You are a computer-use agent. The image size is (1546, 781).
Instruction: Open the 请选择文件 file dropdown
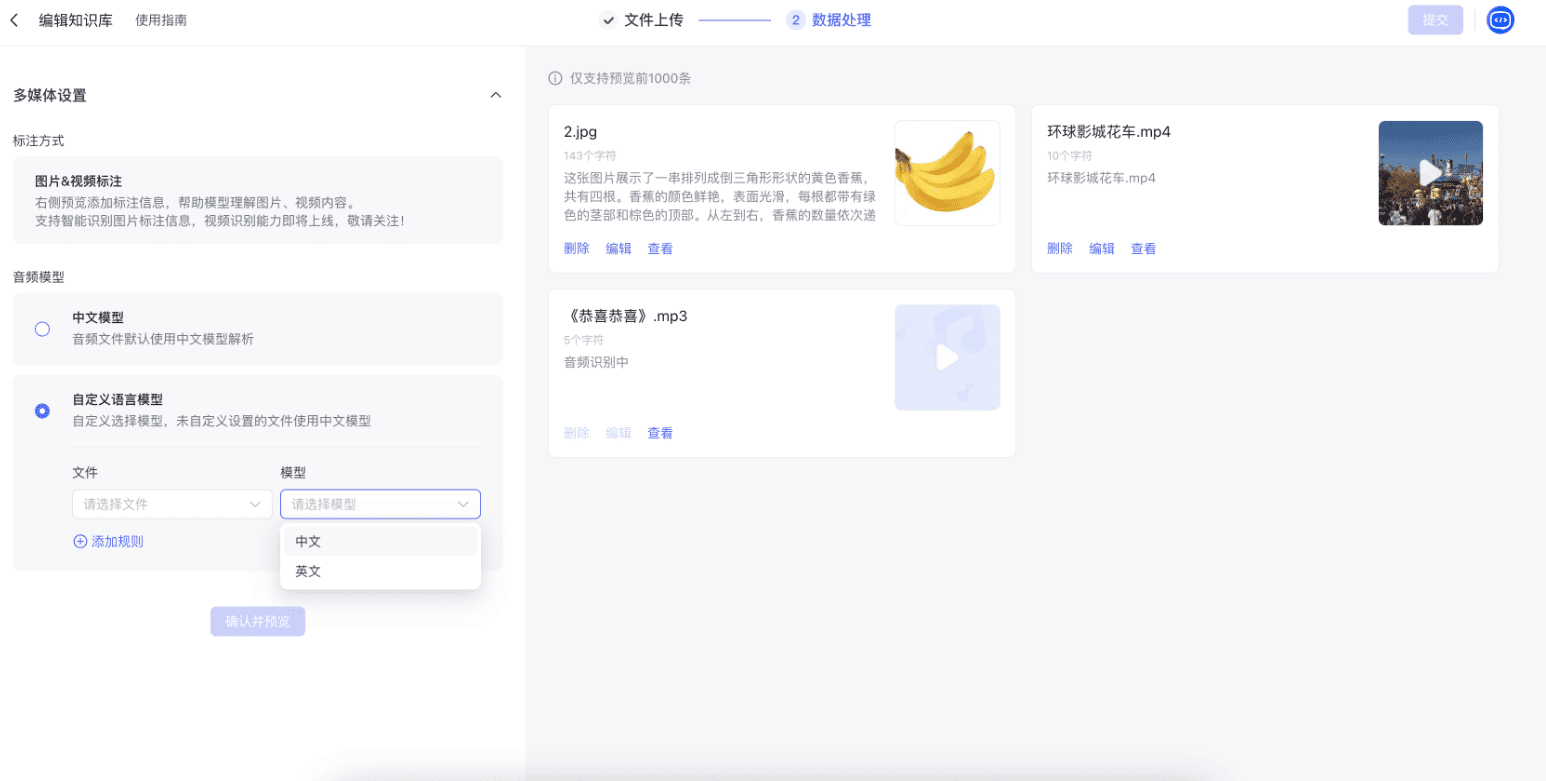(172, 504)
